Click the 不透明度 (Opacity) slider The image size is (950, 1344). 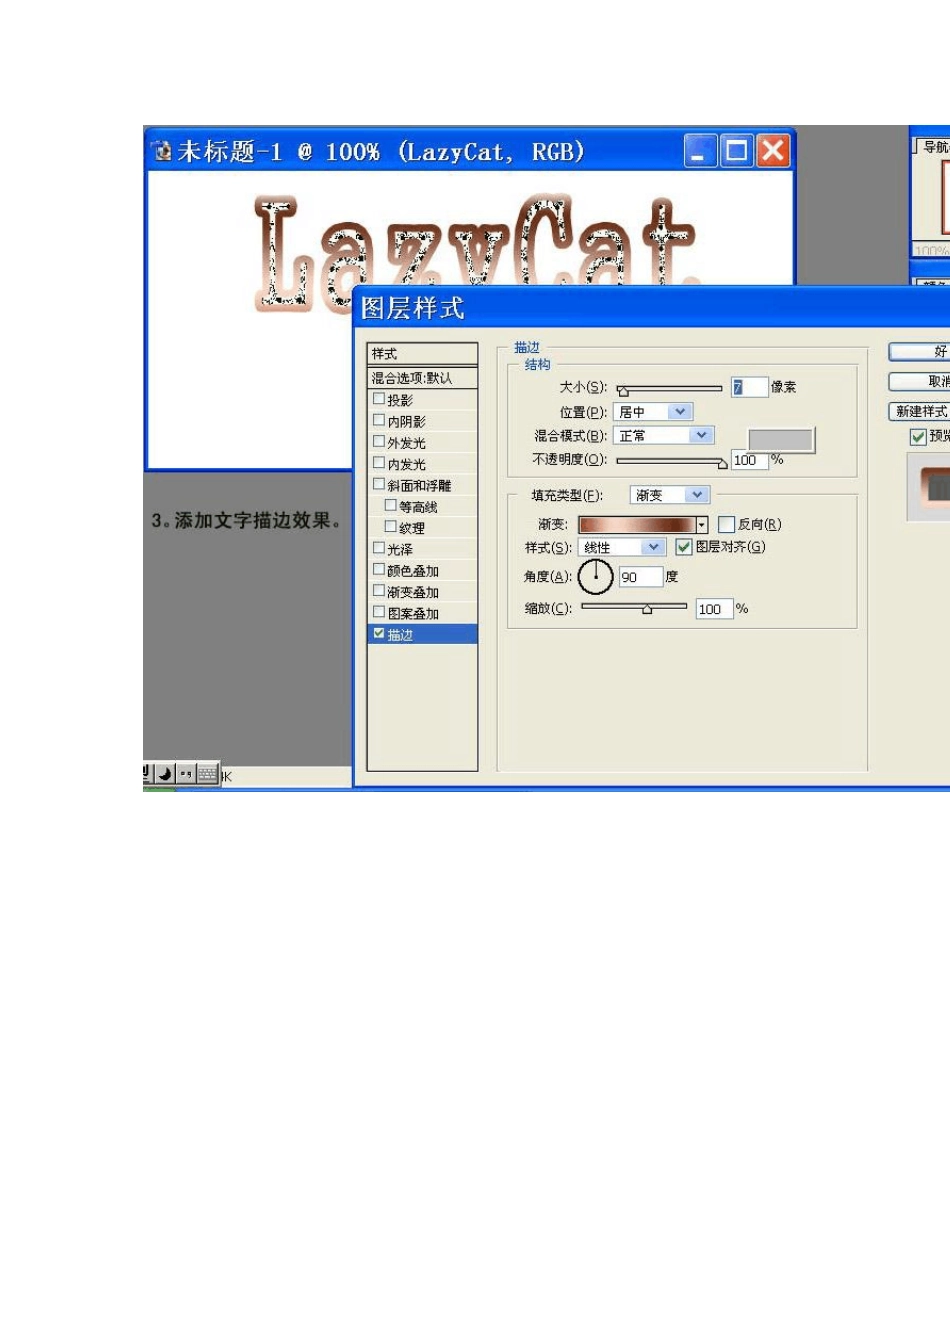(x=672, y=462)
